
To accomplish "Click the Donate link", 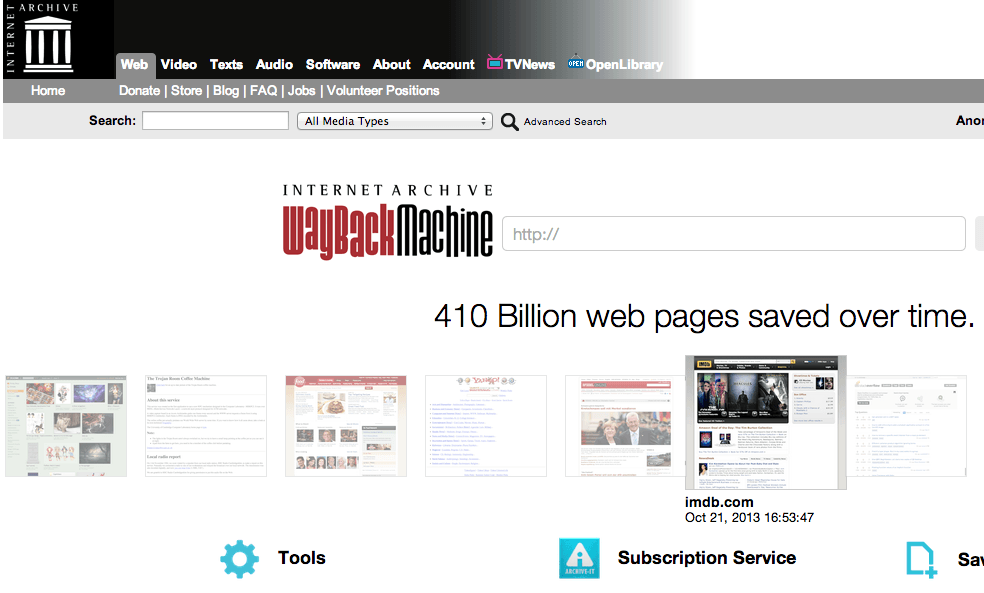I will (139, 90).
